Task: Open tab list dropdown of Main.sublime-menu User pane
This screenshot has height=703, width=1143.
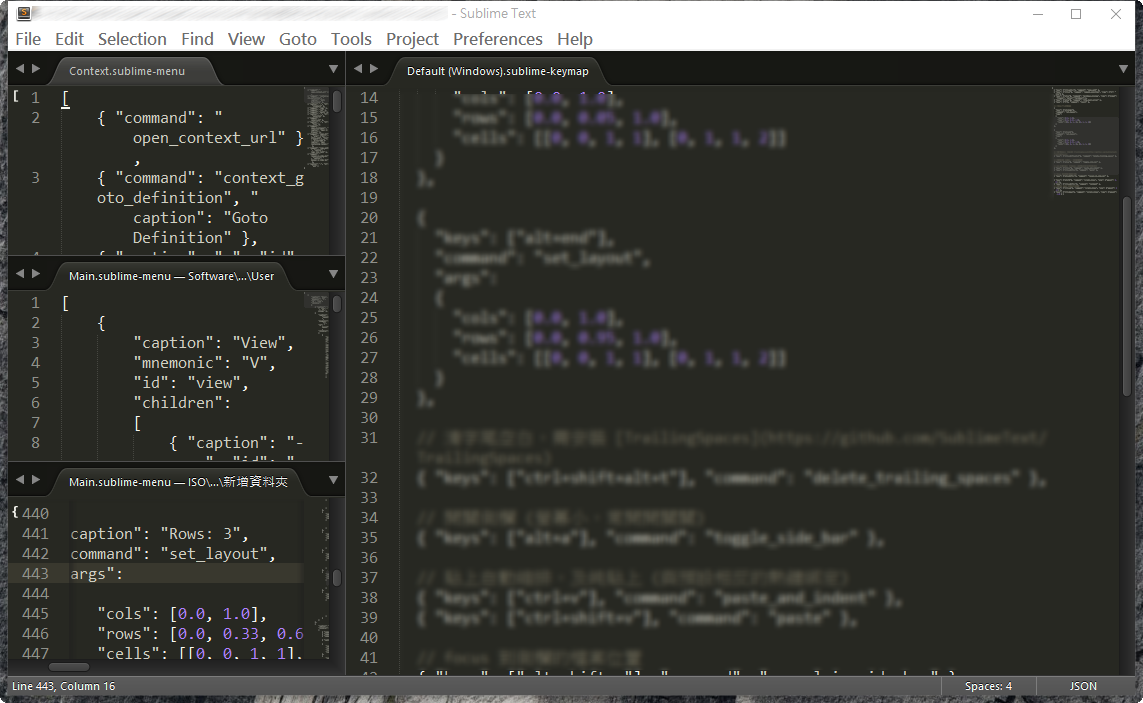Action: pos(333,274)
